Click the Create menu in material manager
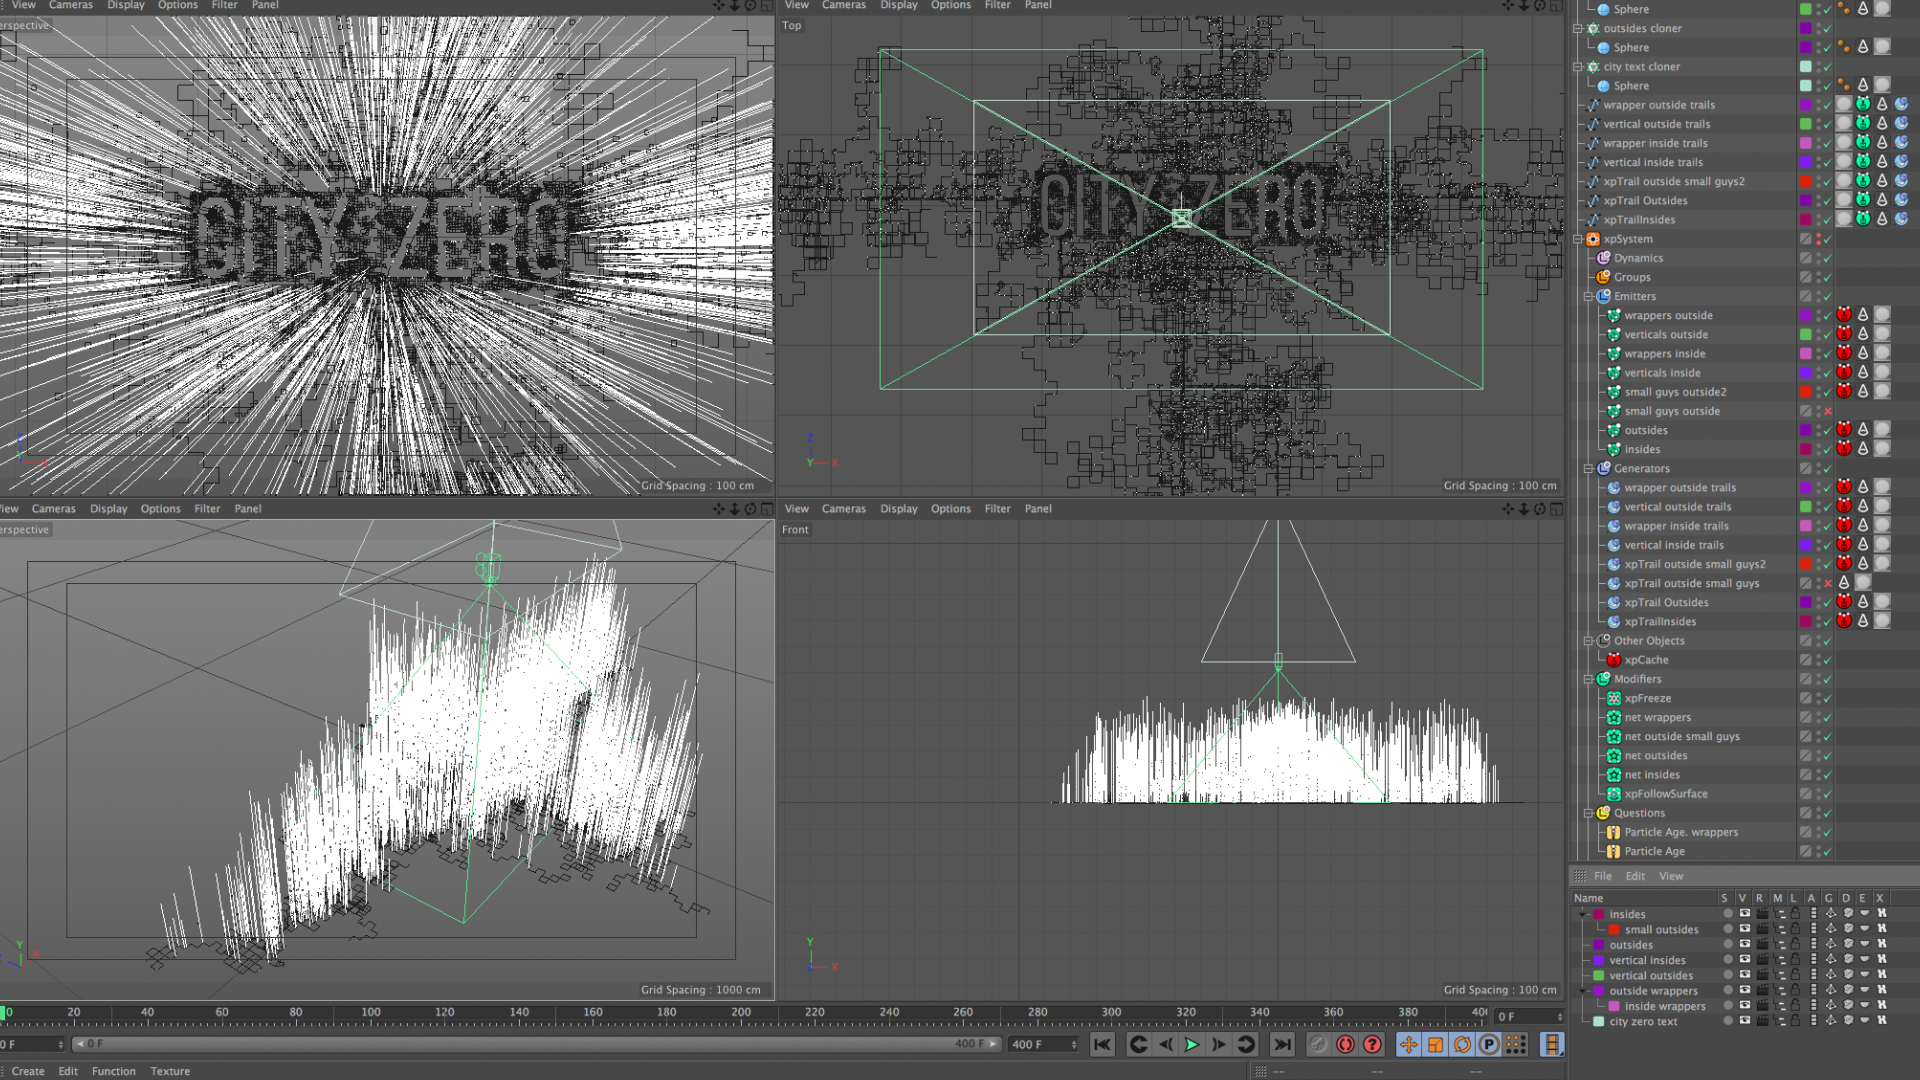 pos(28,1071)
